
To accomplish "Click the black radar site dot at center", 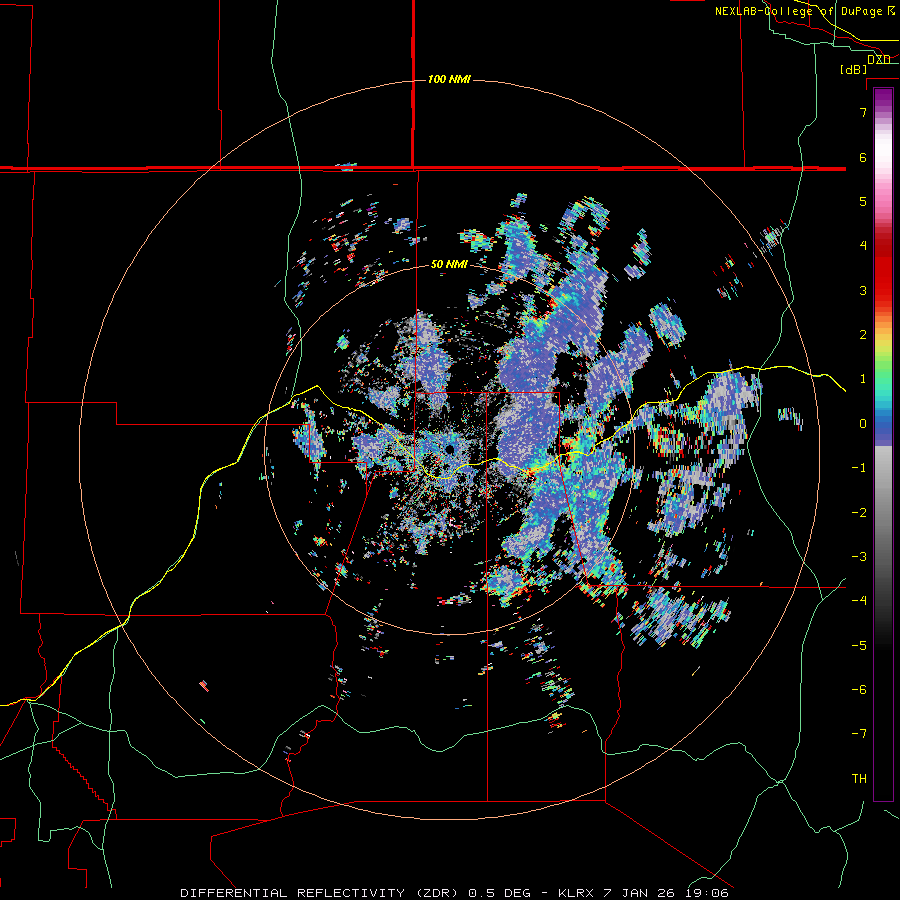I will (x=449, y=449).
